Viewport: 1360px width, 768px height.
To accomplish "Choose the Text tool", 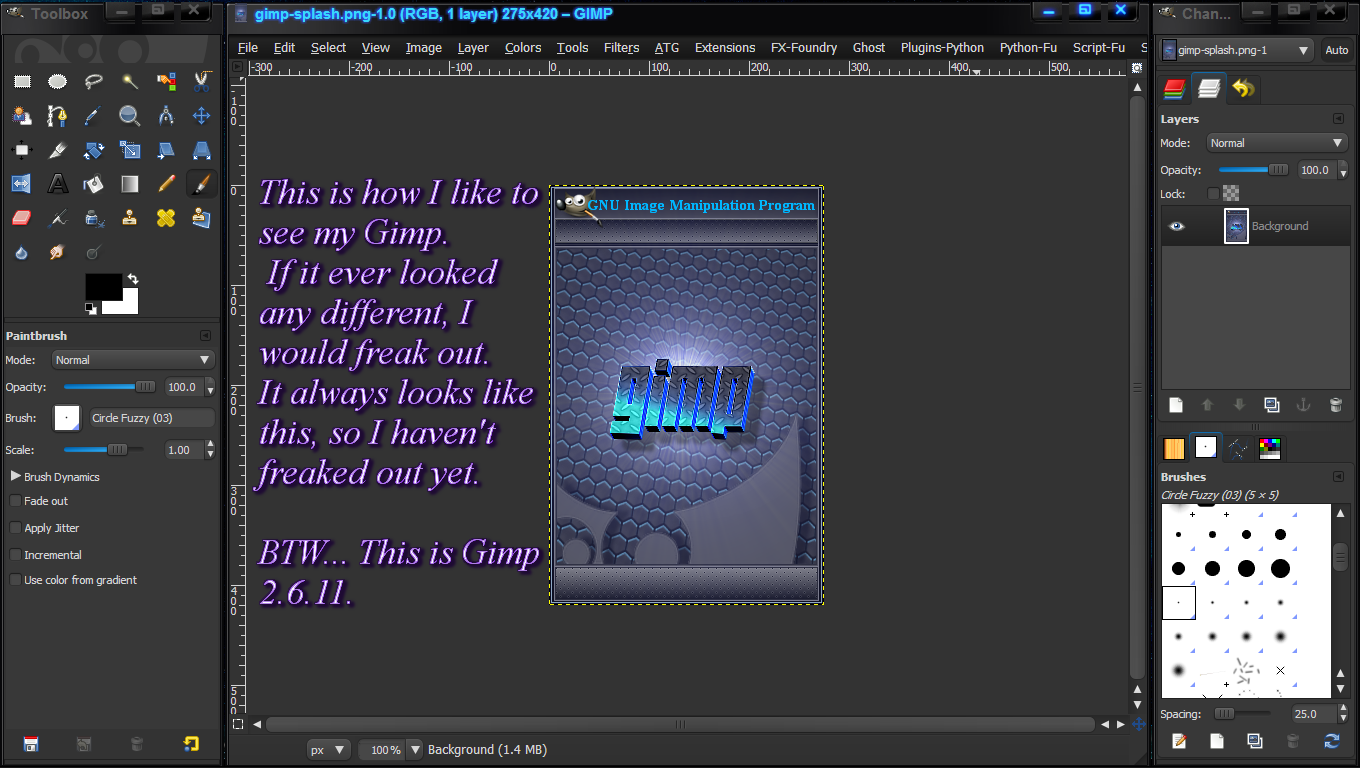I will 58,184.
